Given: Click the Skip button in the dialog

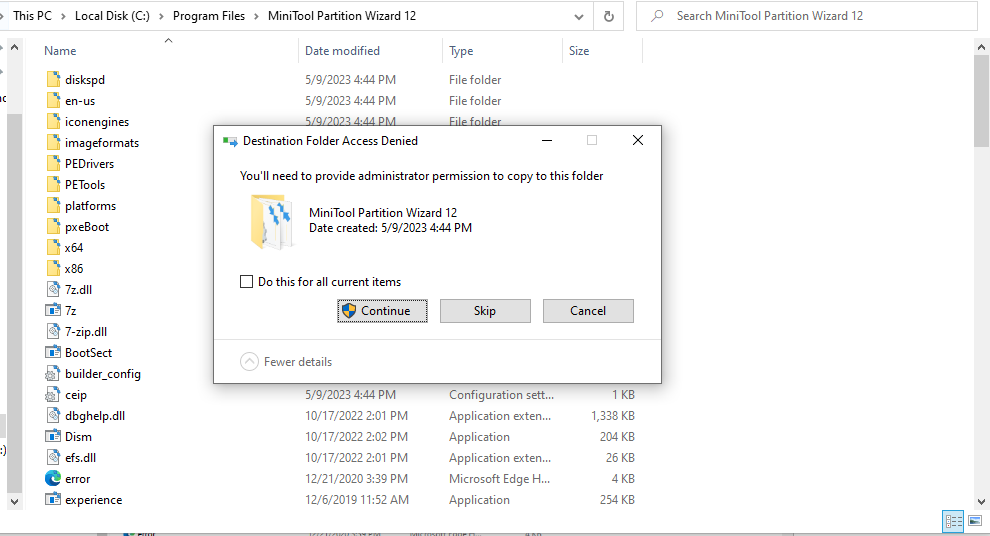Looking at the screenshot, I should (485, 311).
